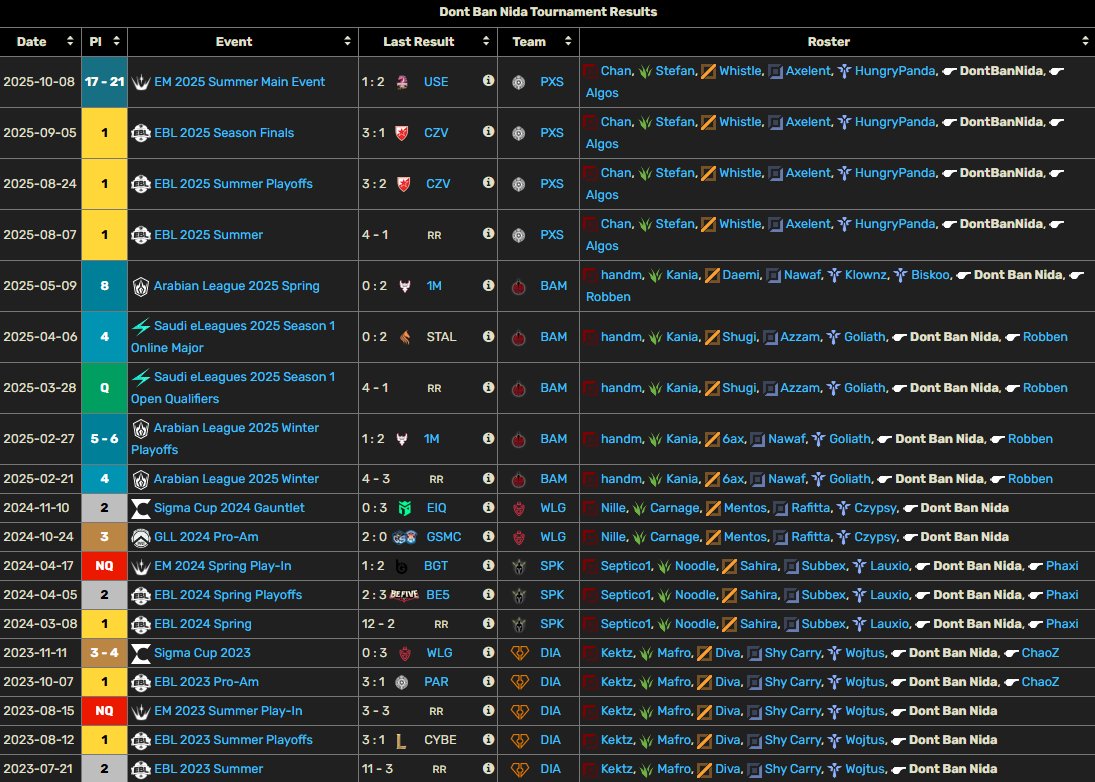
Task: Open Czypsy player link in Sigma Cup Gauntlet row
Action: (875, 508)
